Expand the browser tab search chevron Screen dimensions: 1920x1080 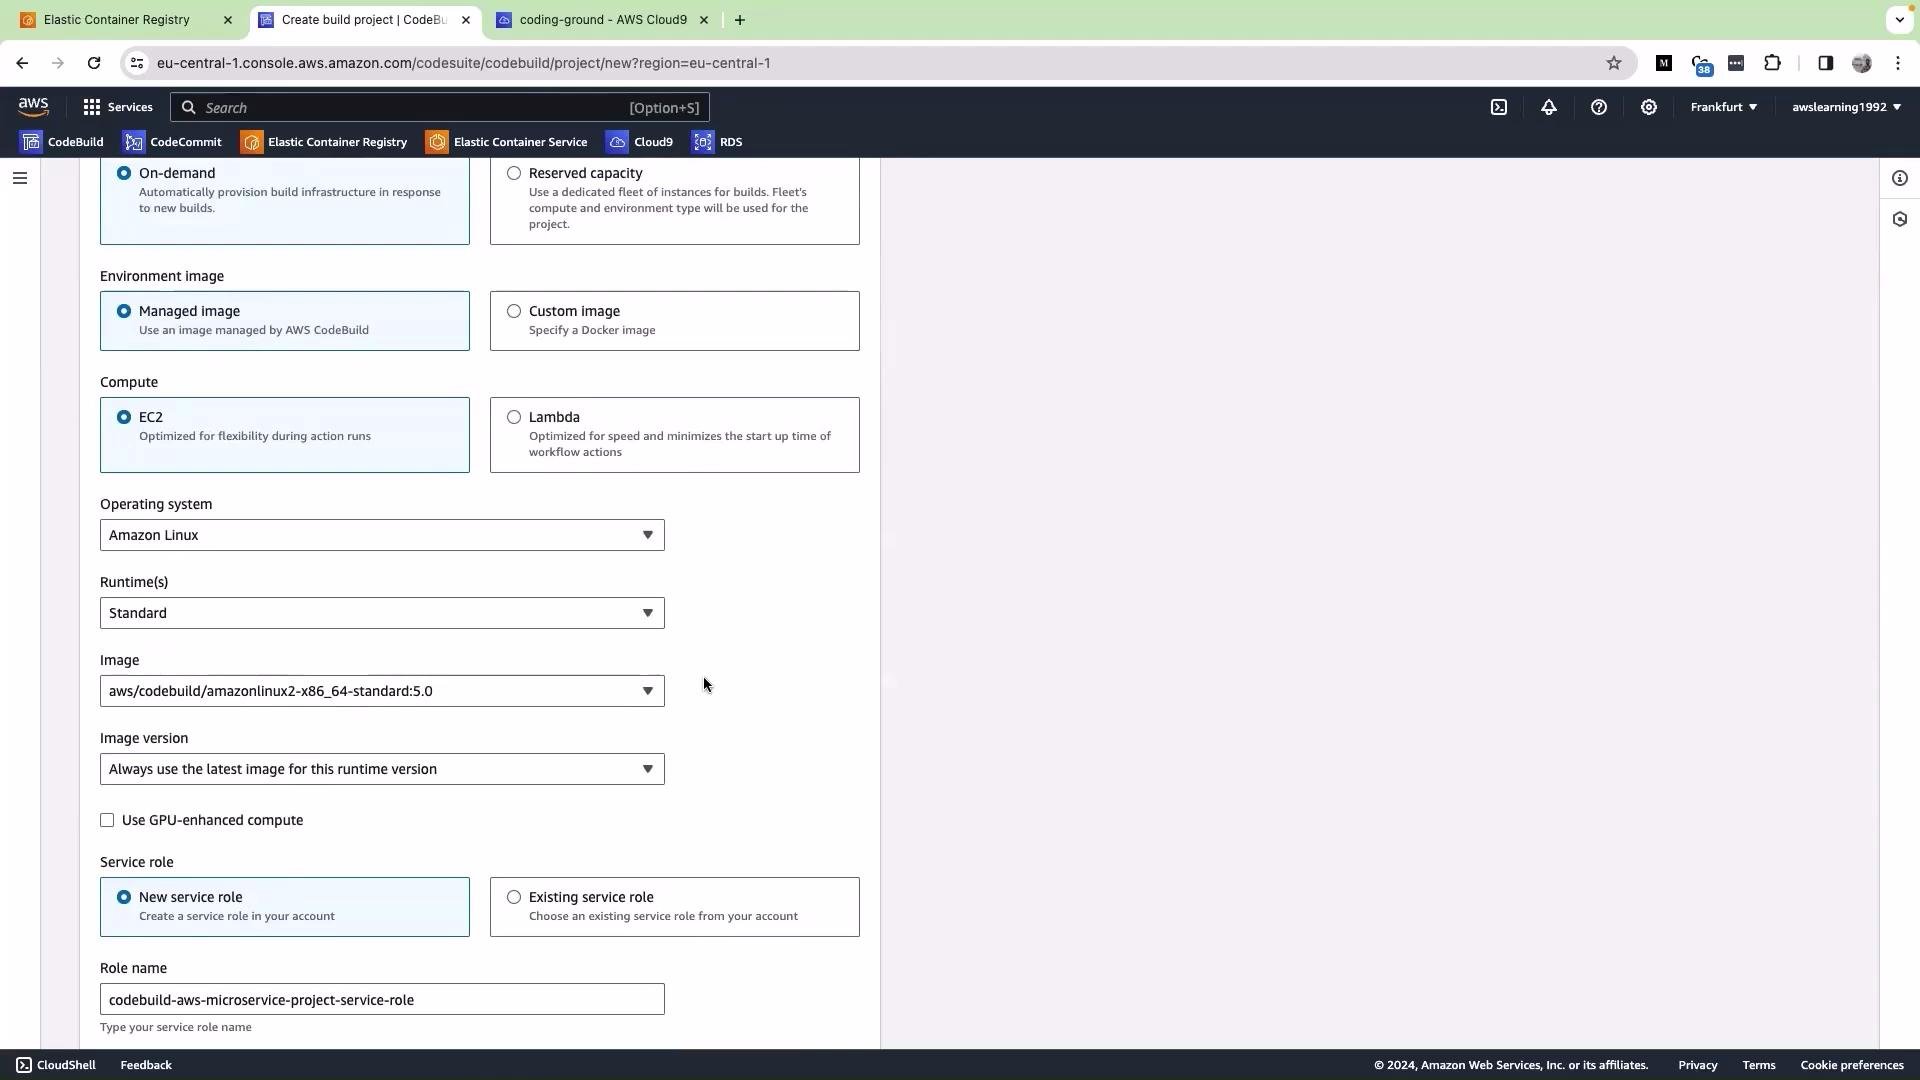[1899, 20]
